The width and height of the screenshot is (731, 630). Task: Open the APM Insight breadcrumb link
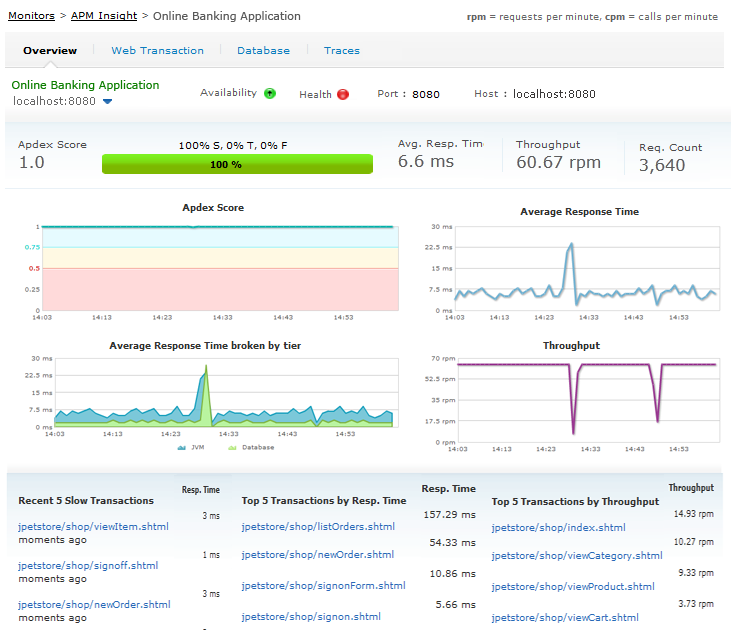(104, 16)
